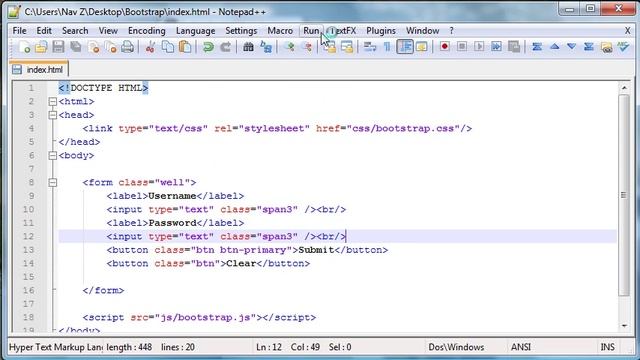Click the macro Playback icon

(479, 47)
